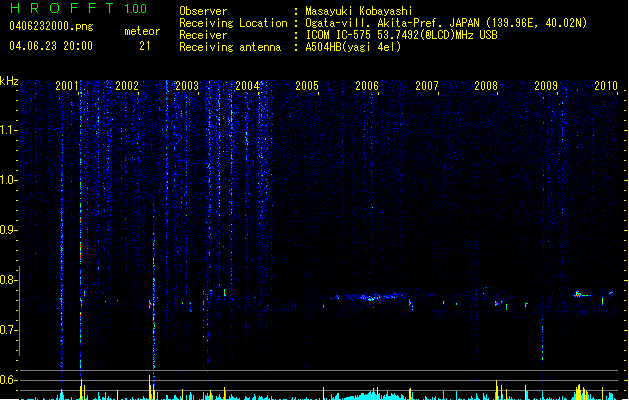629x400 pixels.
Task: Click the 0.8 frequency axis label
Action: coord(8,280)
